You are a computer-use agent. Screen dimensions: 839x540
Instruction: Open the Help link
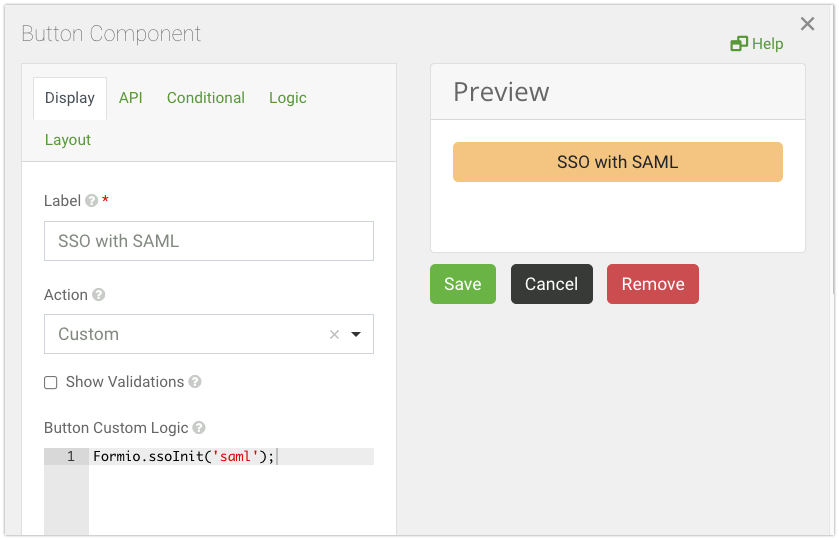tap(757, 44)
